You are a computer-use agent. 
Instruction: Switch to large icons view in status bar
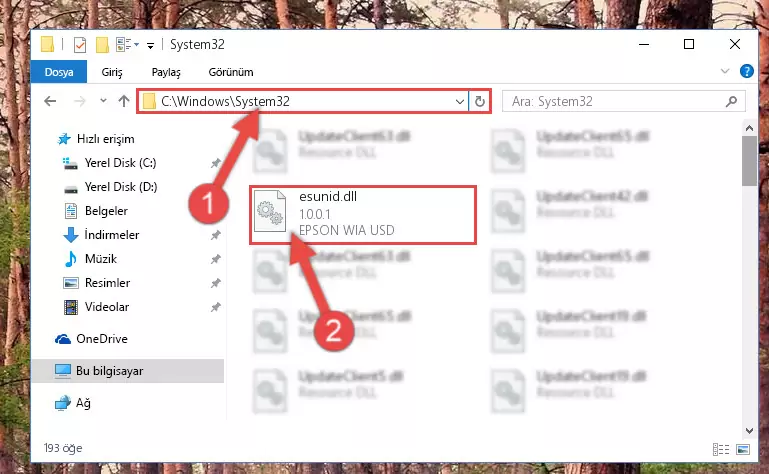click(743, 449)
